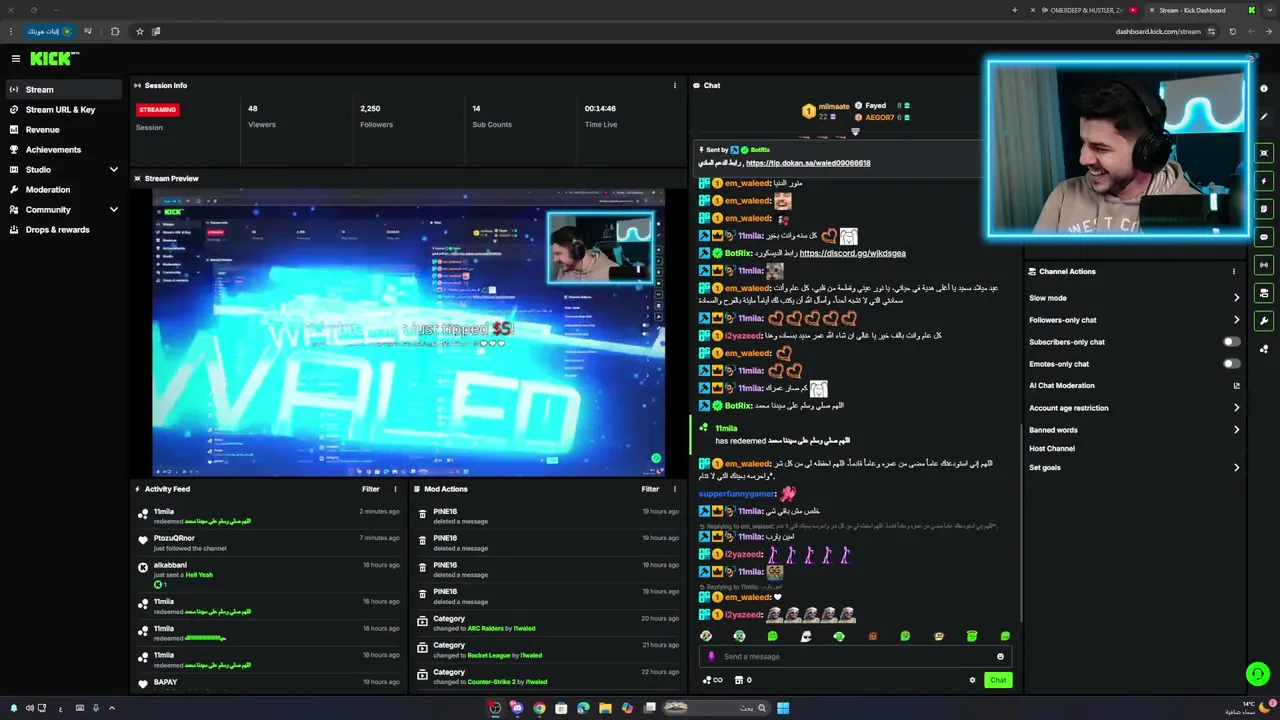Click PtozuQRnor in Activity Feed
The image size is (1280, 720).
[x=174, y=538]
